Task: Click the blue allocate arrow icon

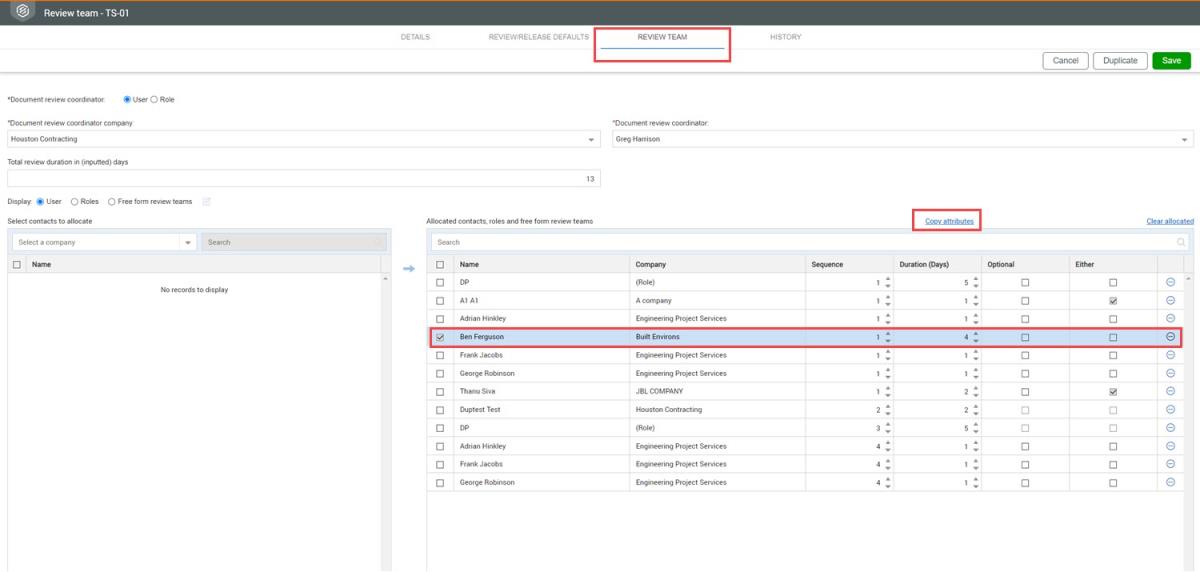Action: pos(408,268)
